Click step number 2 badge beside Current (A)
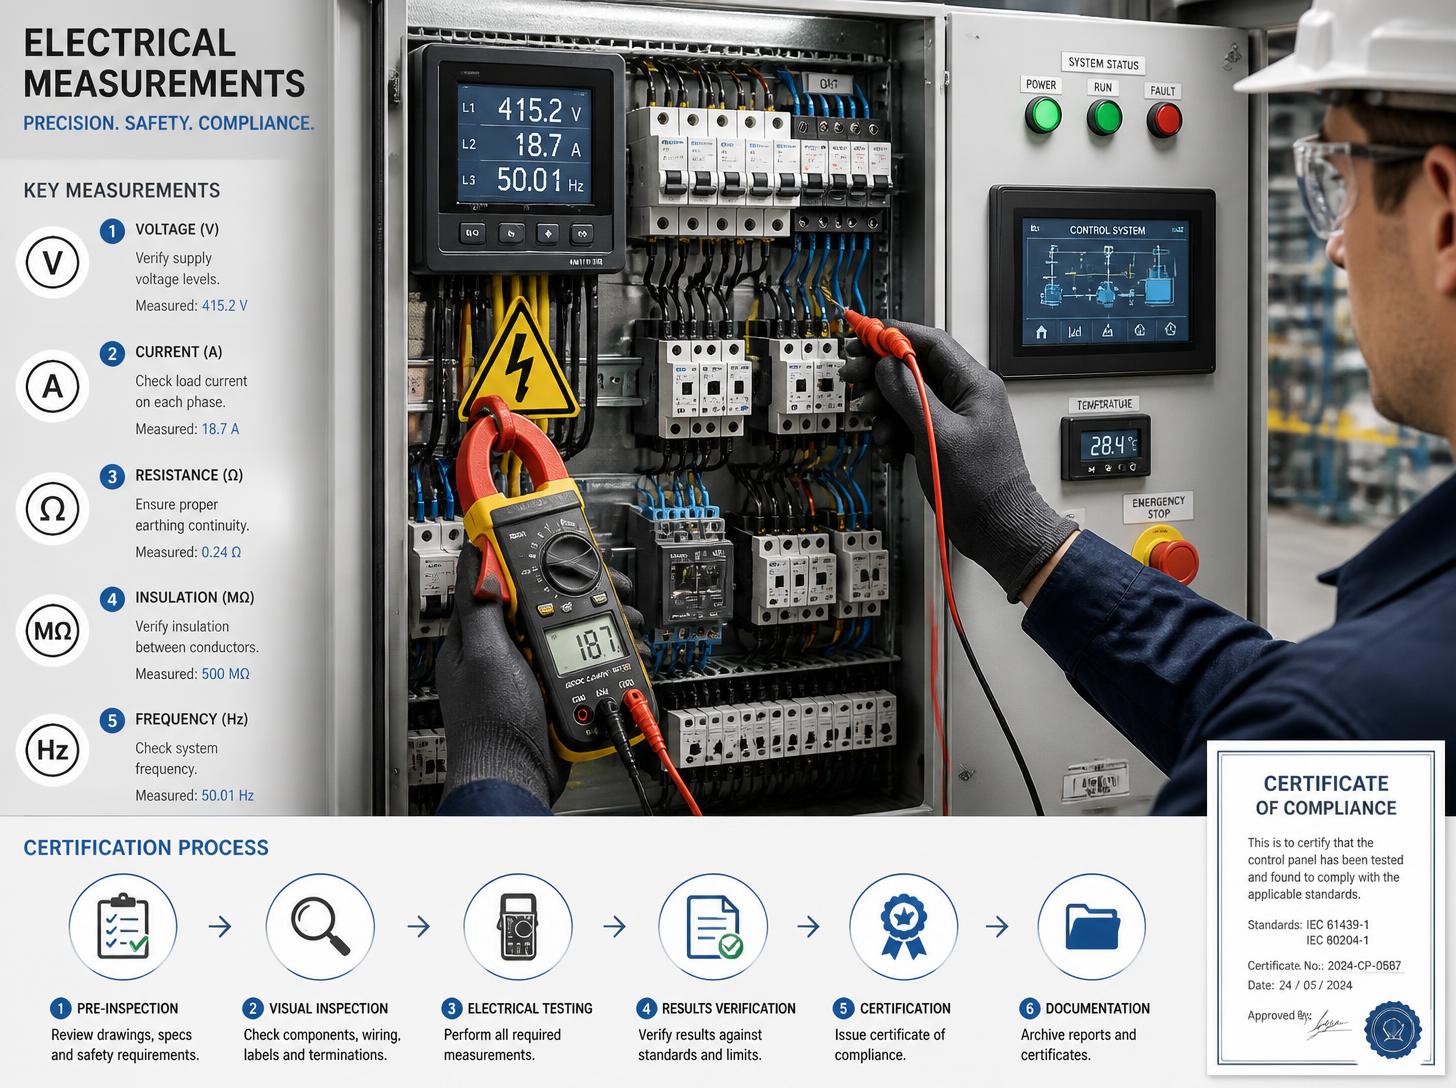The width and height of the screenshot is (1456, 1088). 112,354
